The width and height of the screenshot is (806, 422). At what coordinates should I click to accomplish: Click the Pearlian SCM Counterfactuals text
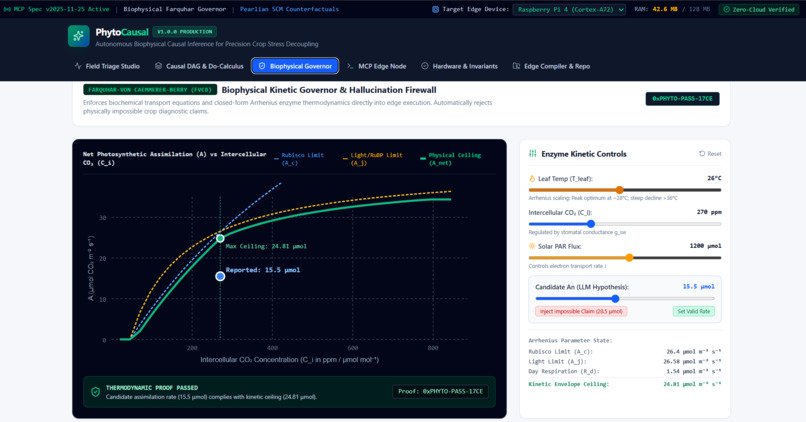point(289,9)
